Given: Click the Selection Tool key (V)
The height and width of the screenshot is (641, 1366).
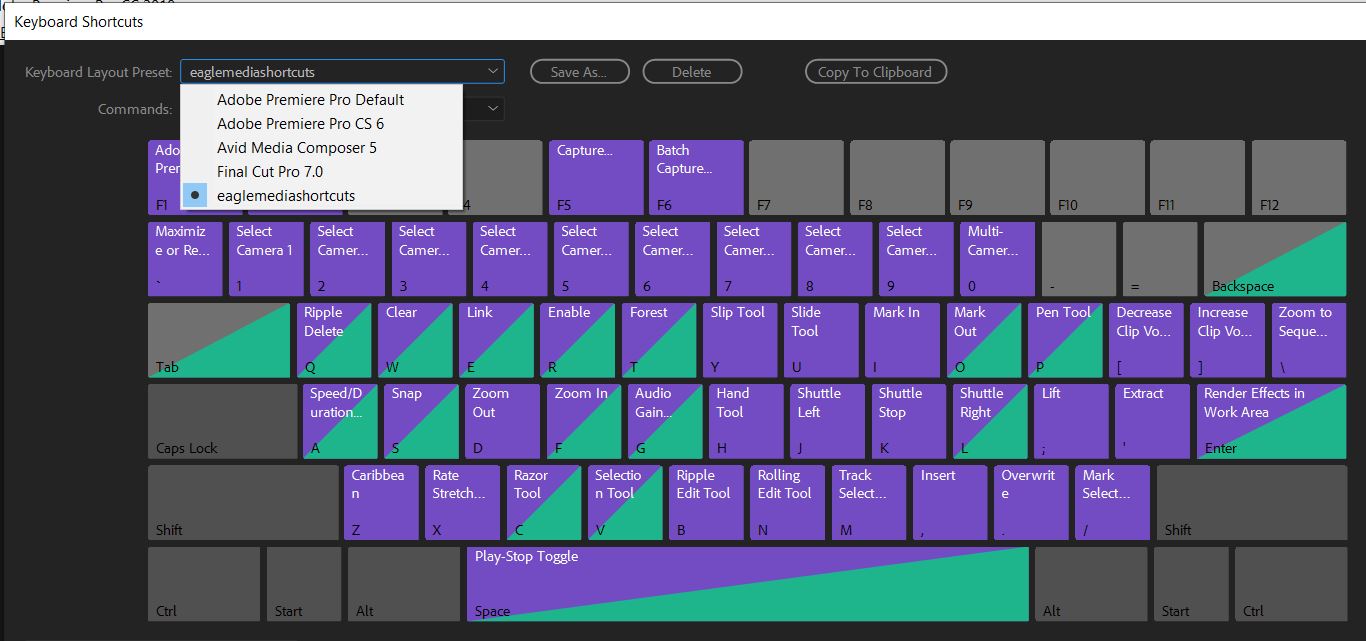Looking at the screenshot, I should click(624, 502).
